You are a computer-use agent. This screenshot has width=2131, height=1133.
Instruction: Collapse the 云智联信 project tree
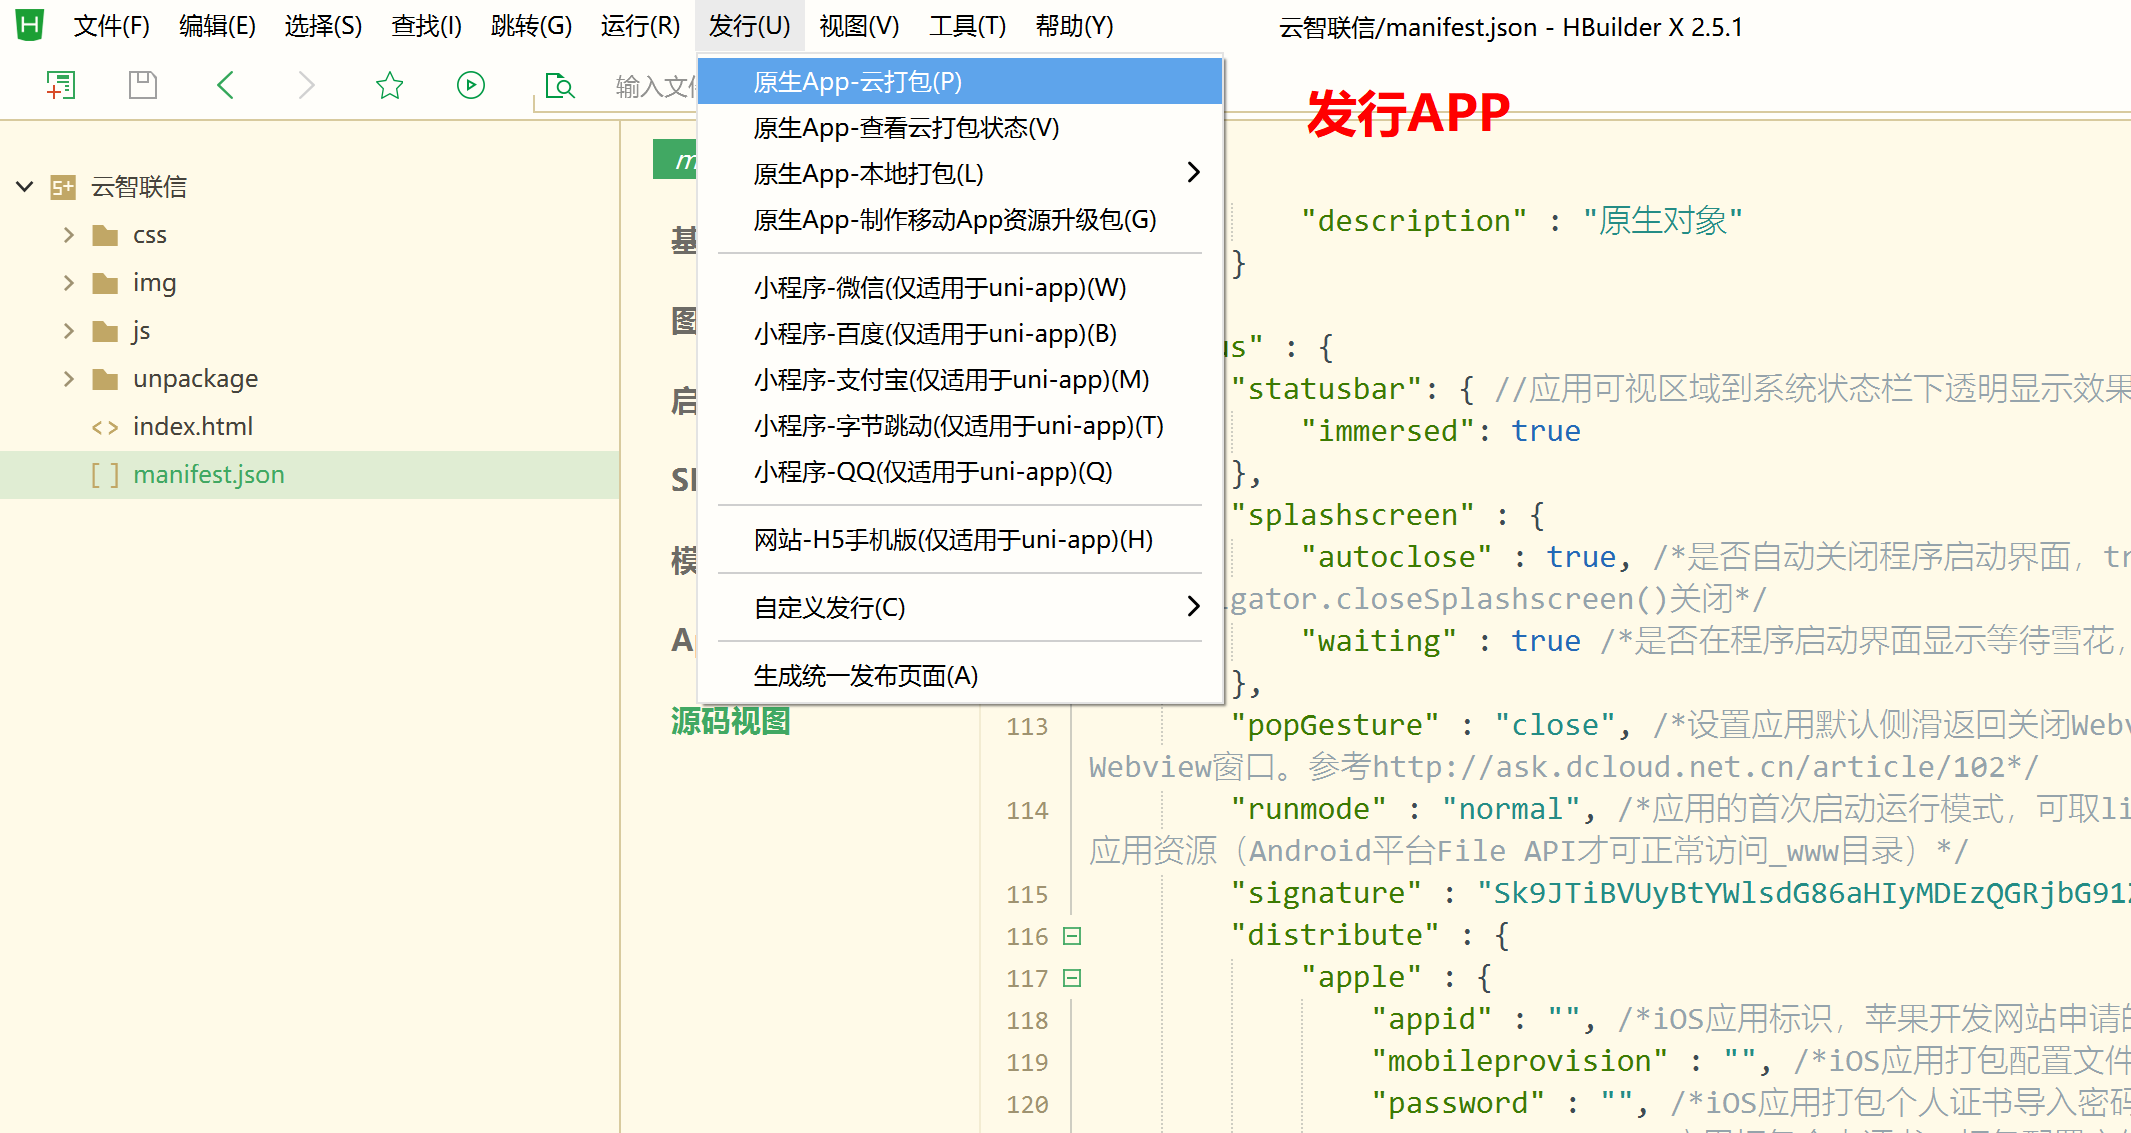point(26,187)
